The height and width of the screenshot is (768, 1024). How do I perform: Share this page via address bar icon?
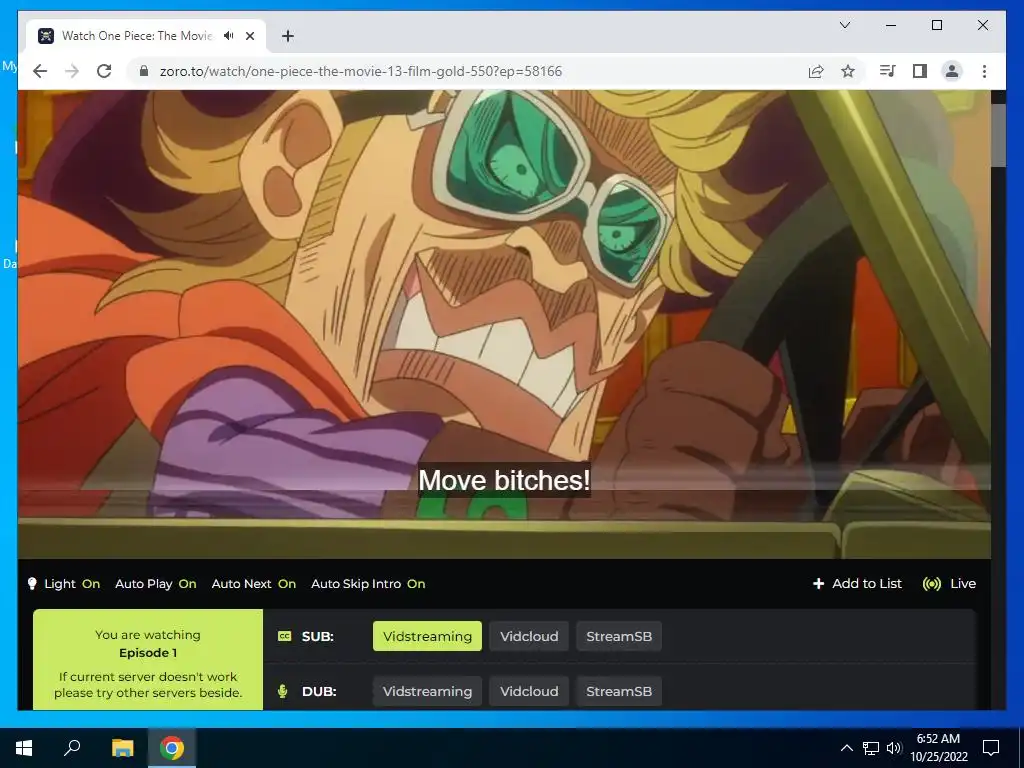(x=816, y=71)
